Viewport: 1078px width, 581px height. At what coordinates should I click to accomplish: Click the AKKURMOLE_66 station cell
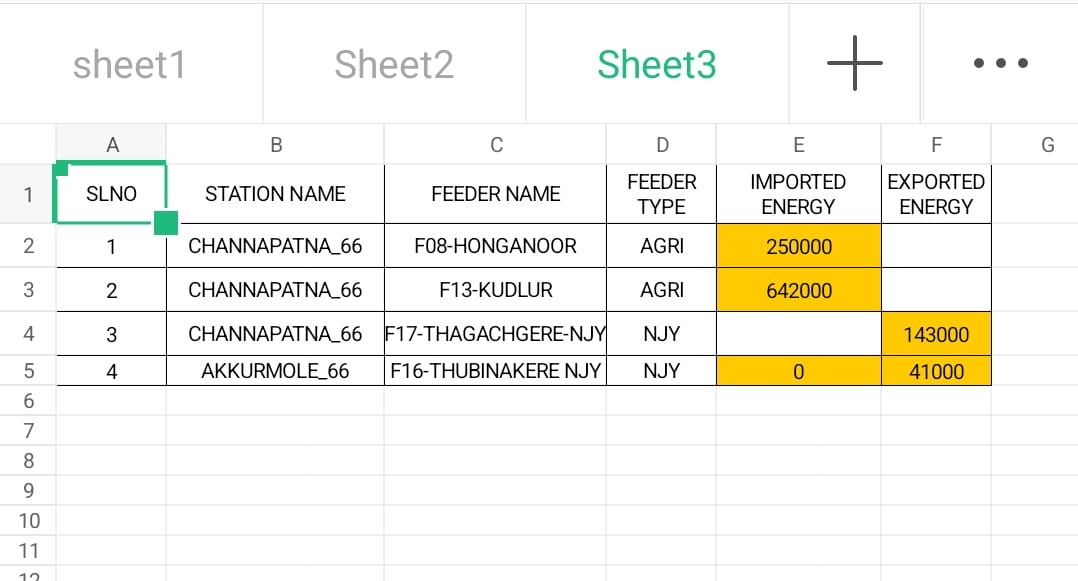click(275, 371)
